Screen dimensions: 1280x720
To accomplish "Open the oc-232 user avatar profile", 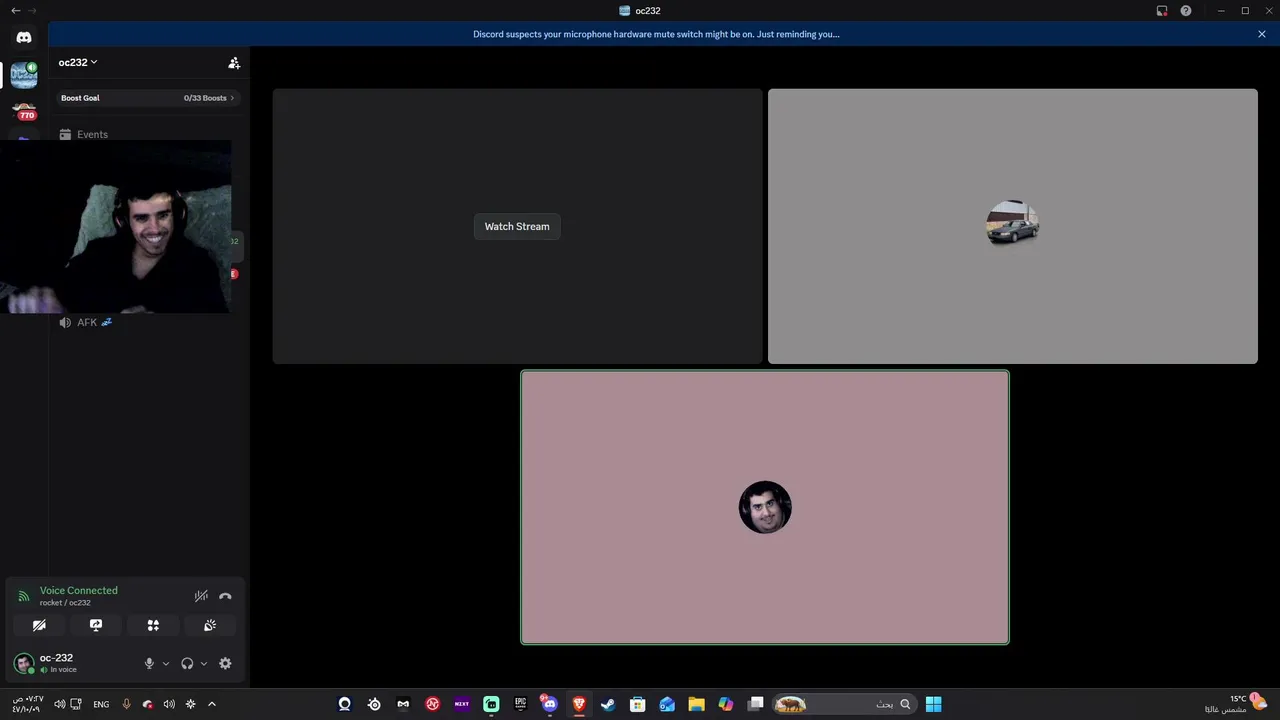I will [24, 663].
